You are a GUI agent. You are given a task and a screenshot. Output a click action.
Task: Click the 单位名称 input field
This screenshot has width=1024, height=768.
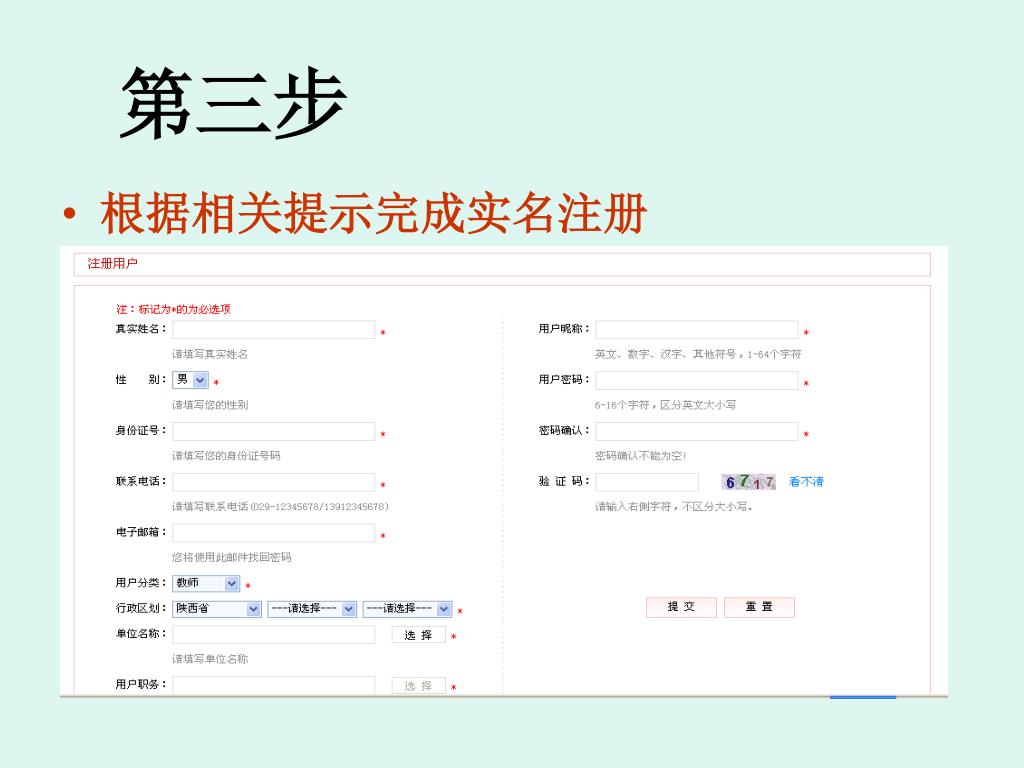pos(273,635)
